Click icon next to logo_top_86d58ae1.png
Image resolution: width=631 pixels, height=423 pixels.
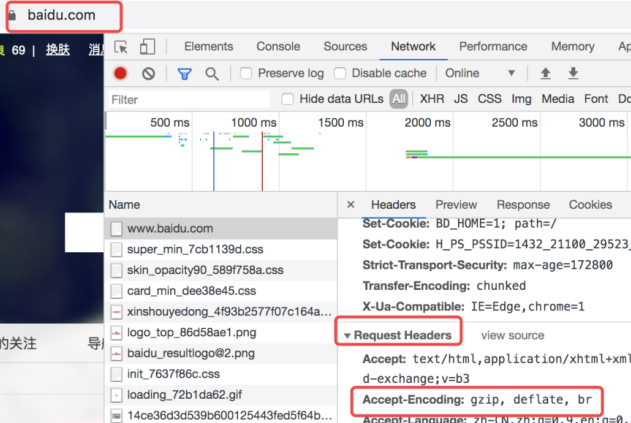(x=116, y=332)
